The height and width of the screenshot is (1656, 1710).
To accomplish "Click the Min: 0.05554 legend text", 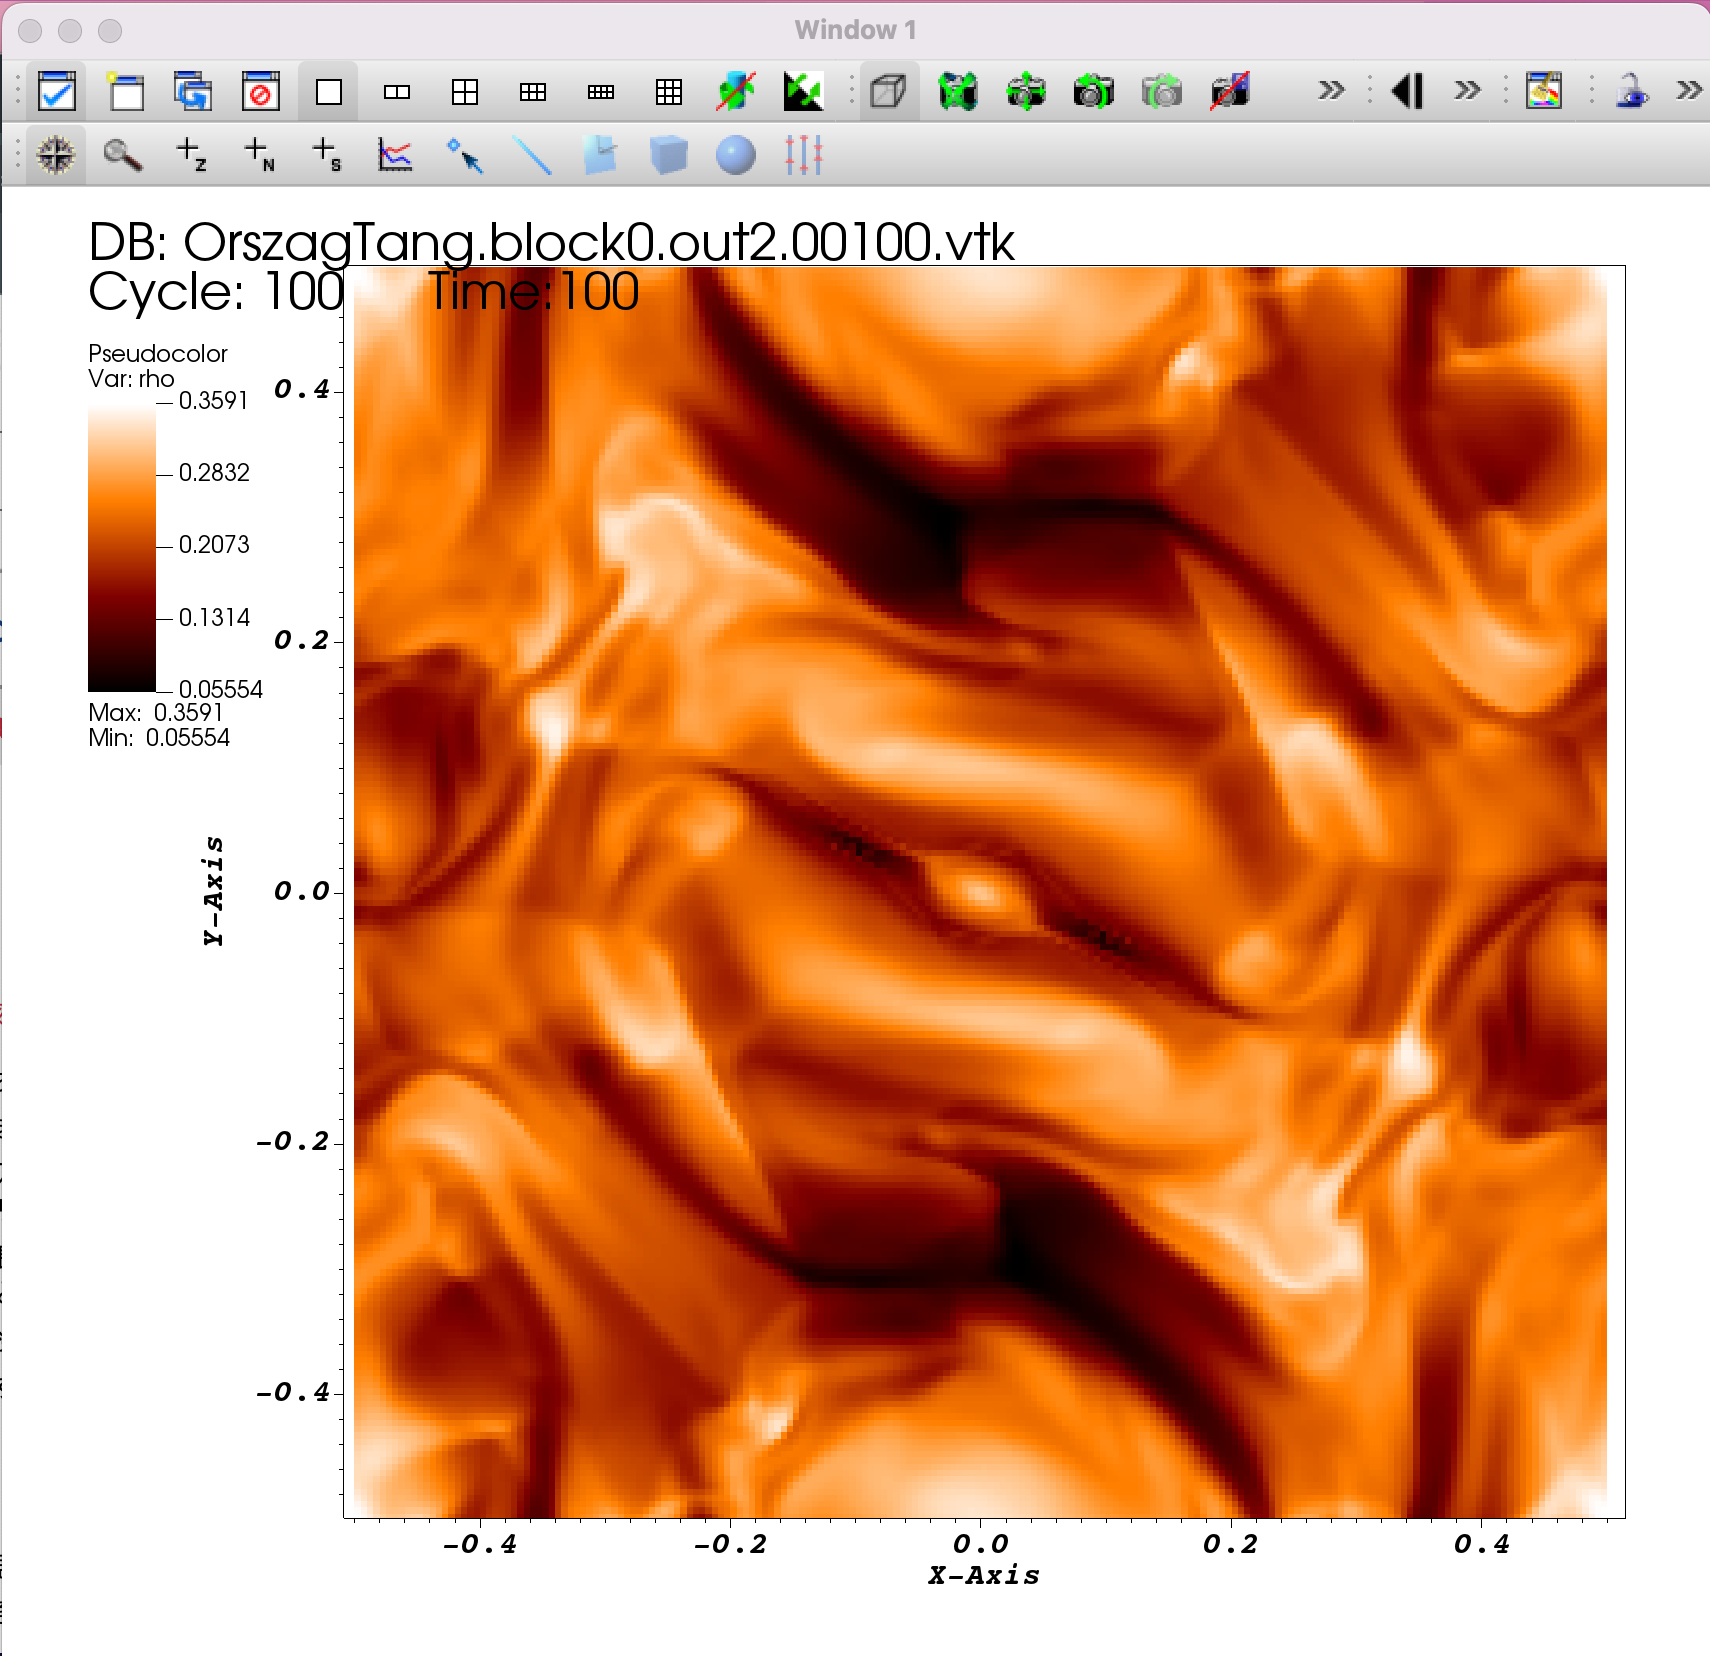I will tap(159, 738).
